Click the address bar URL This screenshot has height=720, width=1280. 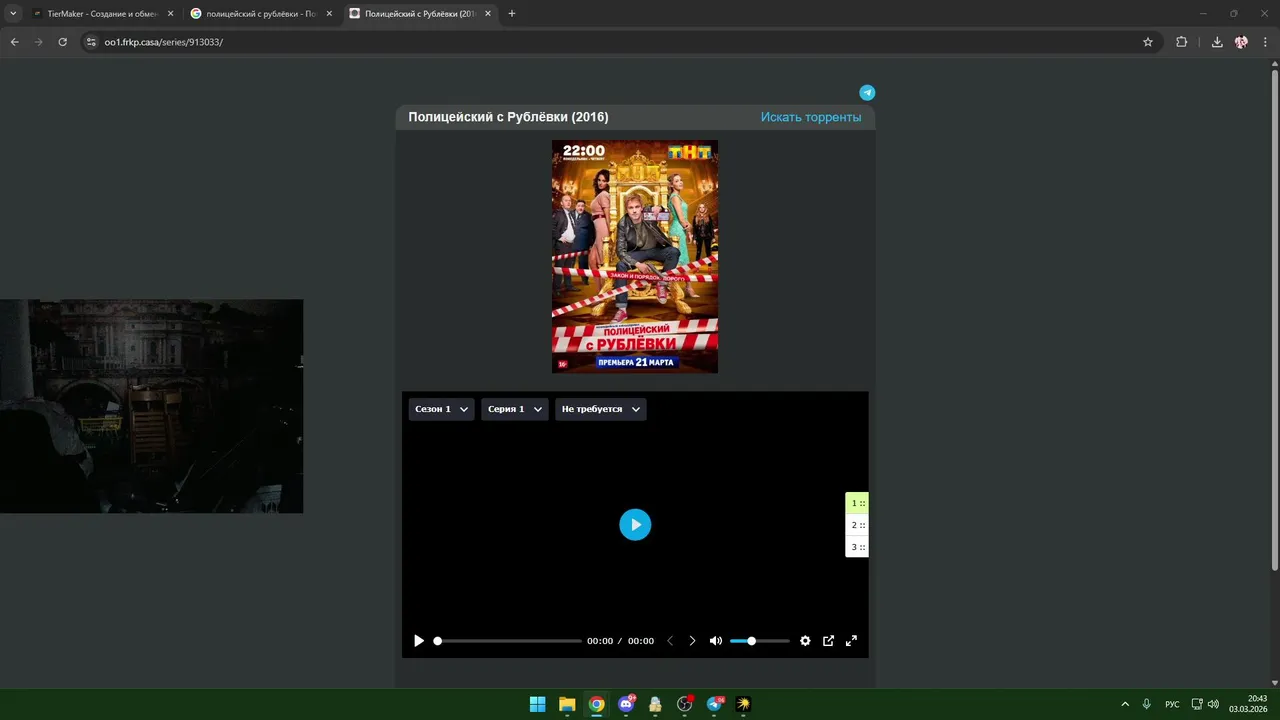click(163, 42)
